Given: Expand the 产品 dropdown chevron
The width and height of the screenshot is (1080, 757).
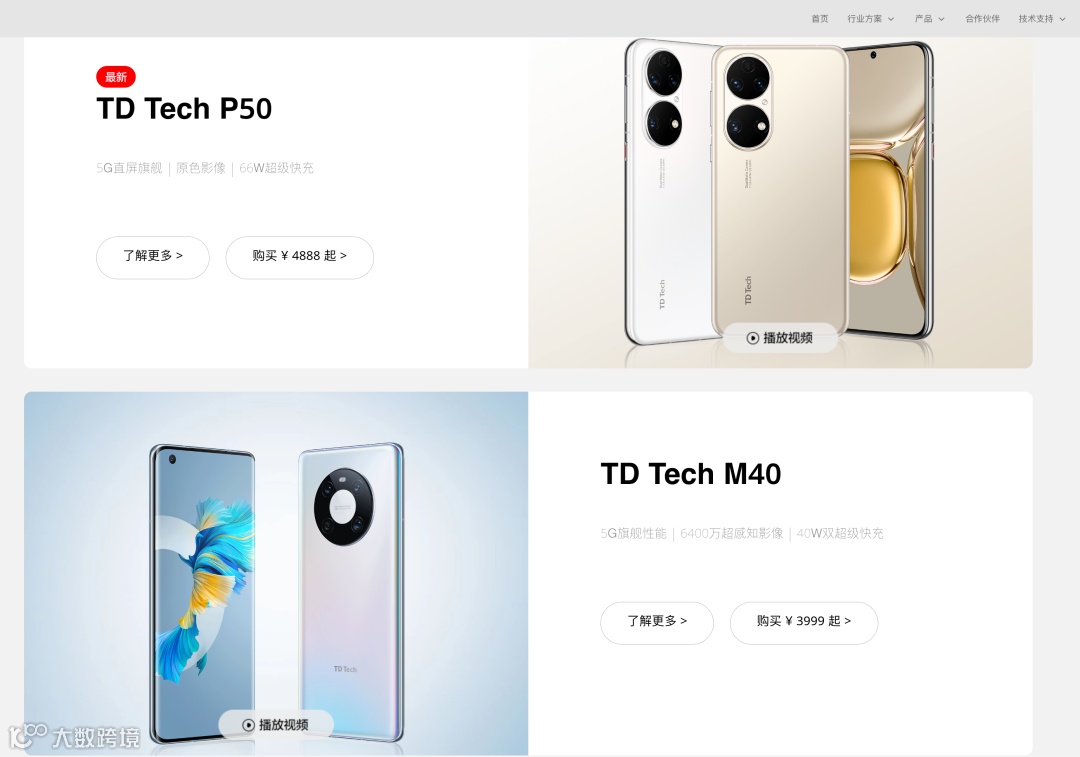Looking at the screenshot, I should pos(941,19).
